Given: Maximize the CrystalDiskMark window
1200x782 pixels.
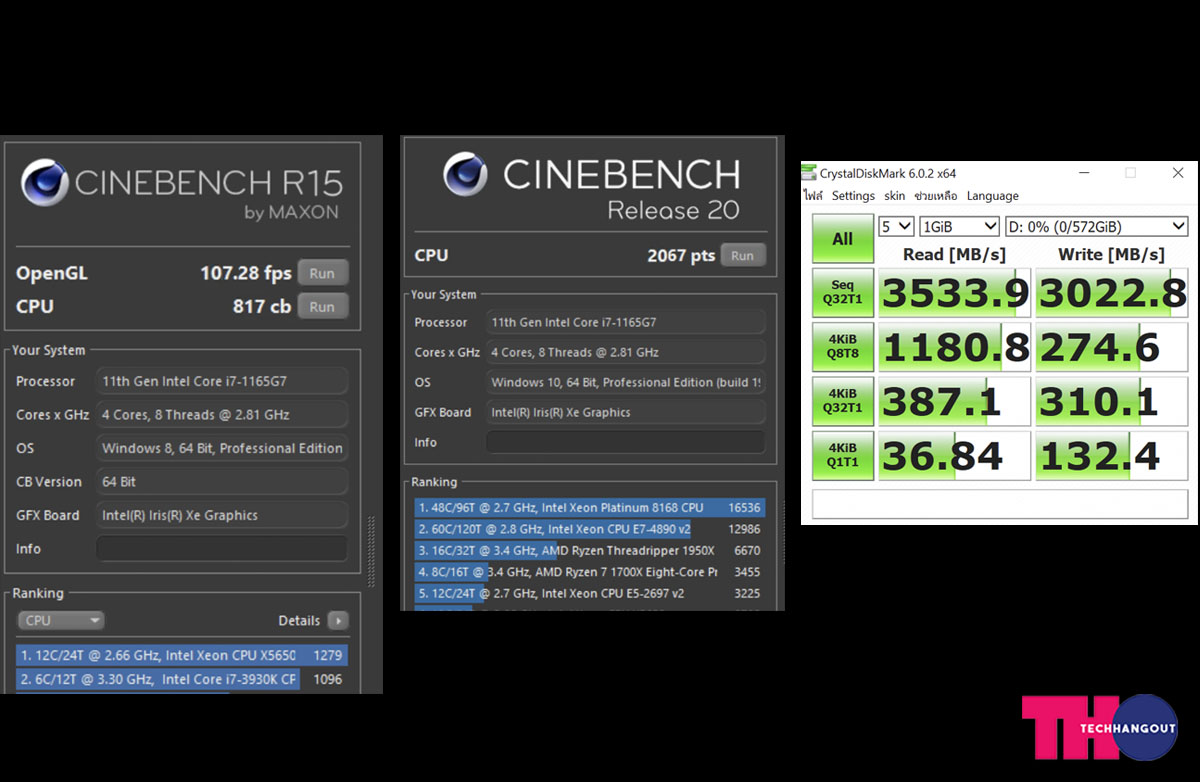Looking at the screenshot, I should coord(1130,173).
